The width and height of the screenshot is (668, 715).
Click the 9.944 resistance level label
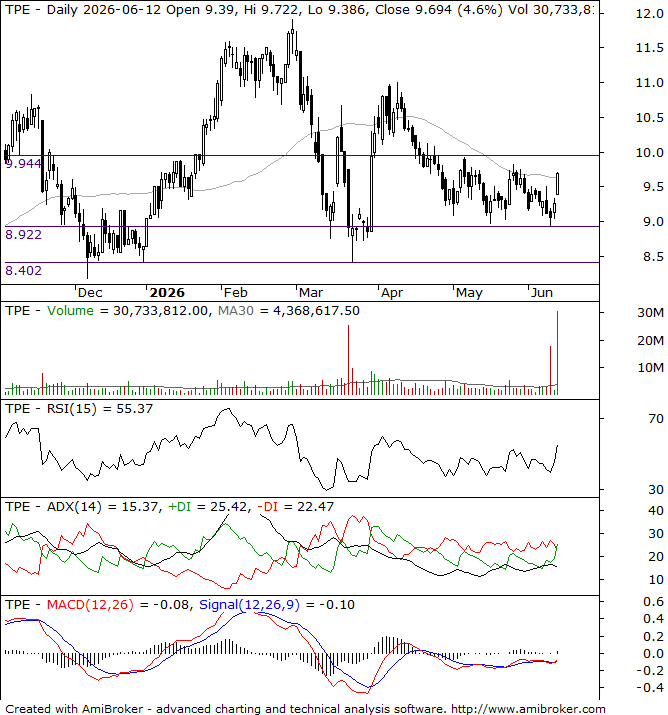pos(23,163)
